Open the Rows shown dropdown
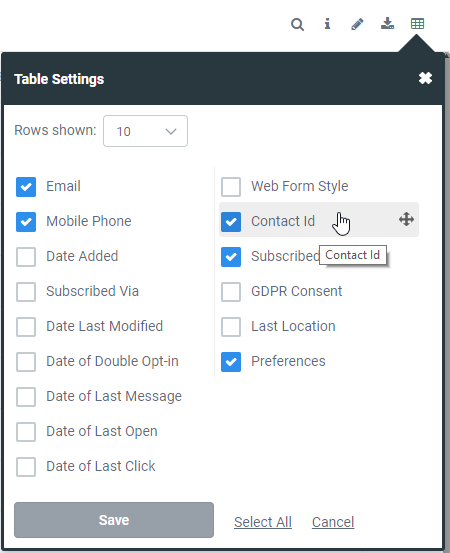 pyautogui.click(x=145, y=131)
